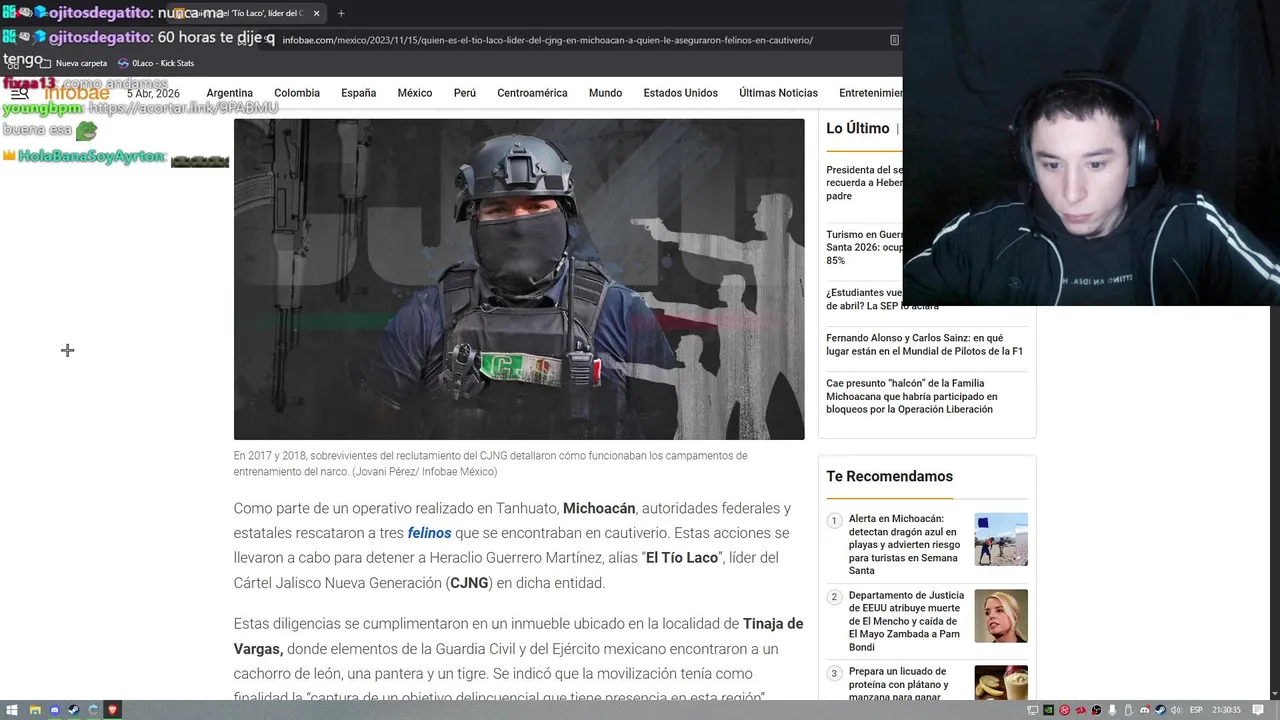1280x720 pixels.
Task: Open the Colombia section
Action: coord(297,93)
